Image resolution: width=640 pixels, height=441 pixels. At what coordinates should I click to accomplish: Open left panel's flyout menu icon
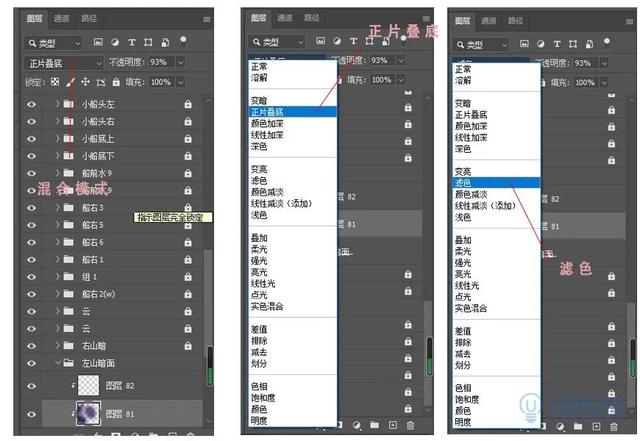(x=207, y=19)
